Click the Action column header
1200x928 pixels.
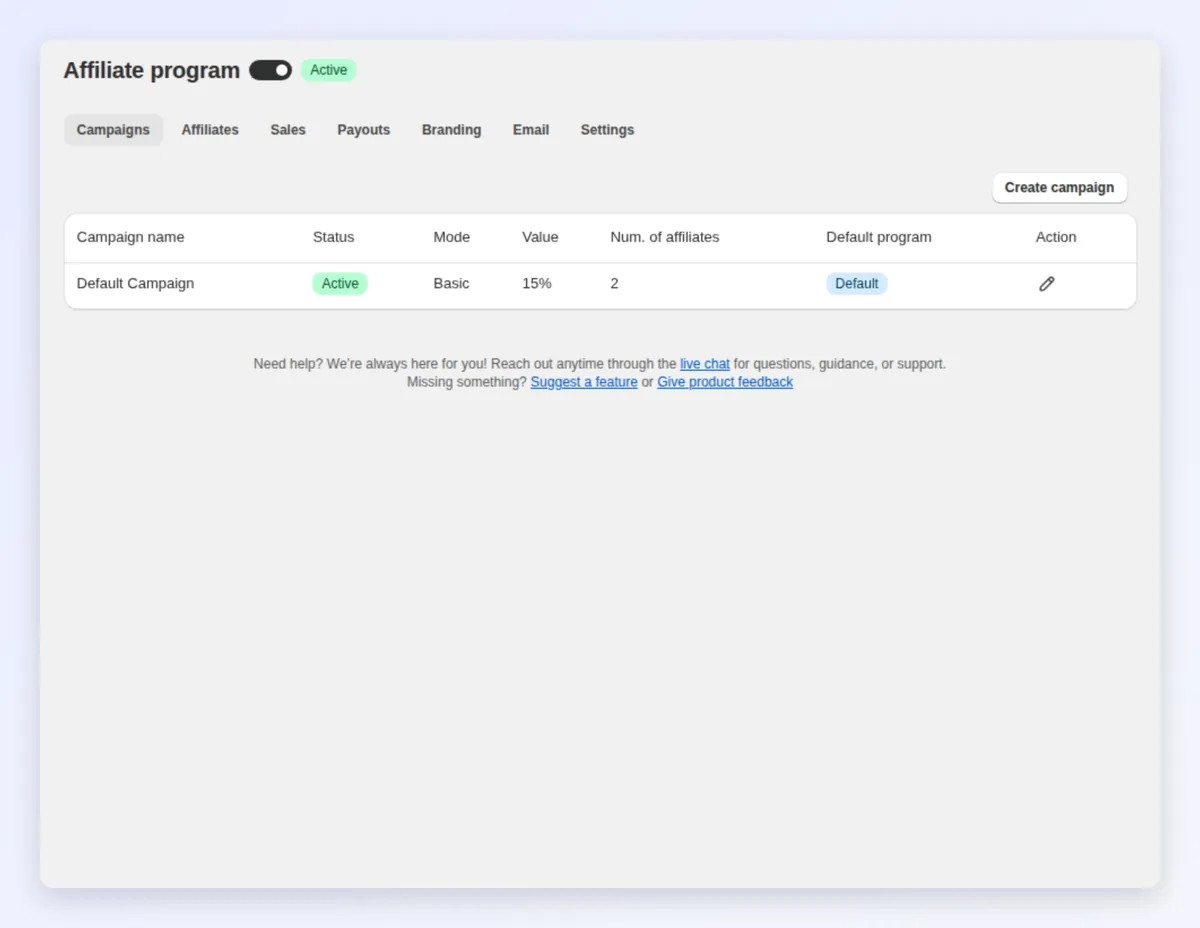[x=1056, y=237]
